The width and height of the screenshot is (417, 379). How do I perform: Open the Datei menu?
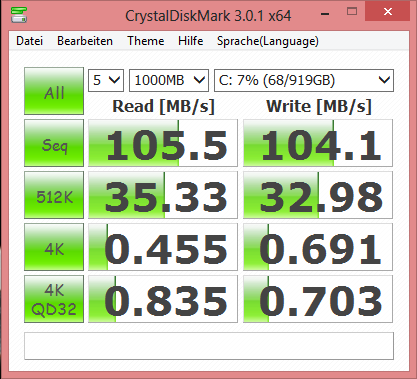[29, 41]
